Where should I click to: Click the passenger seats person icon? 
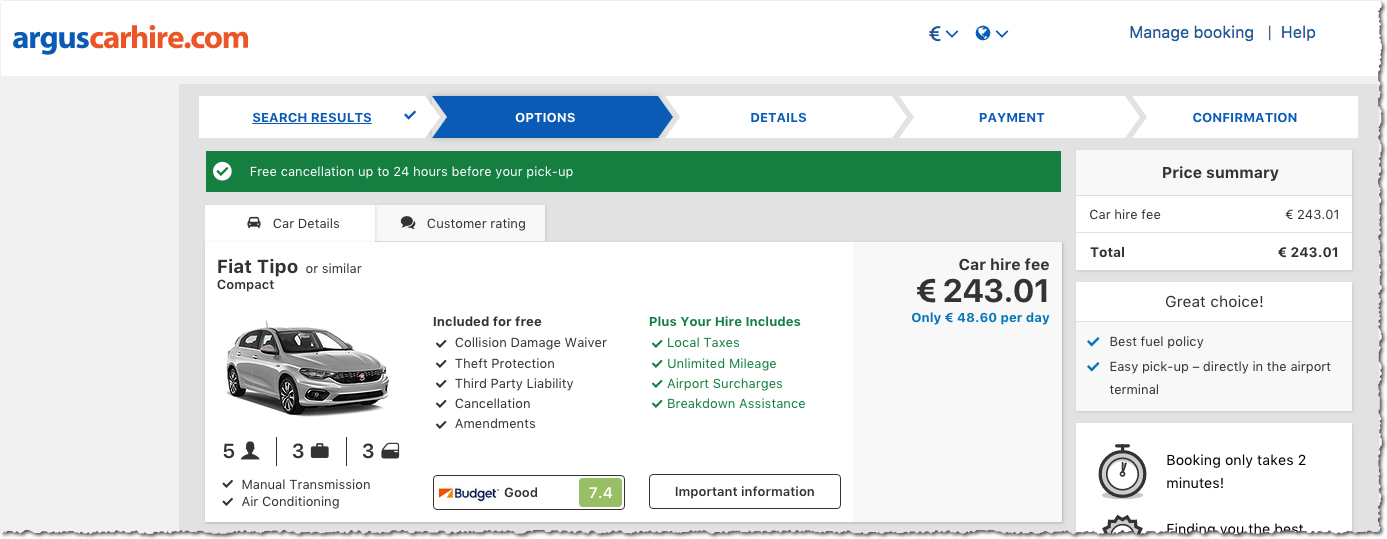[x=250, y=451]
